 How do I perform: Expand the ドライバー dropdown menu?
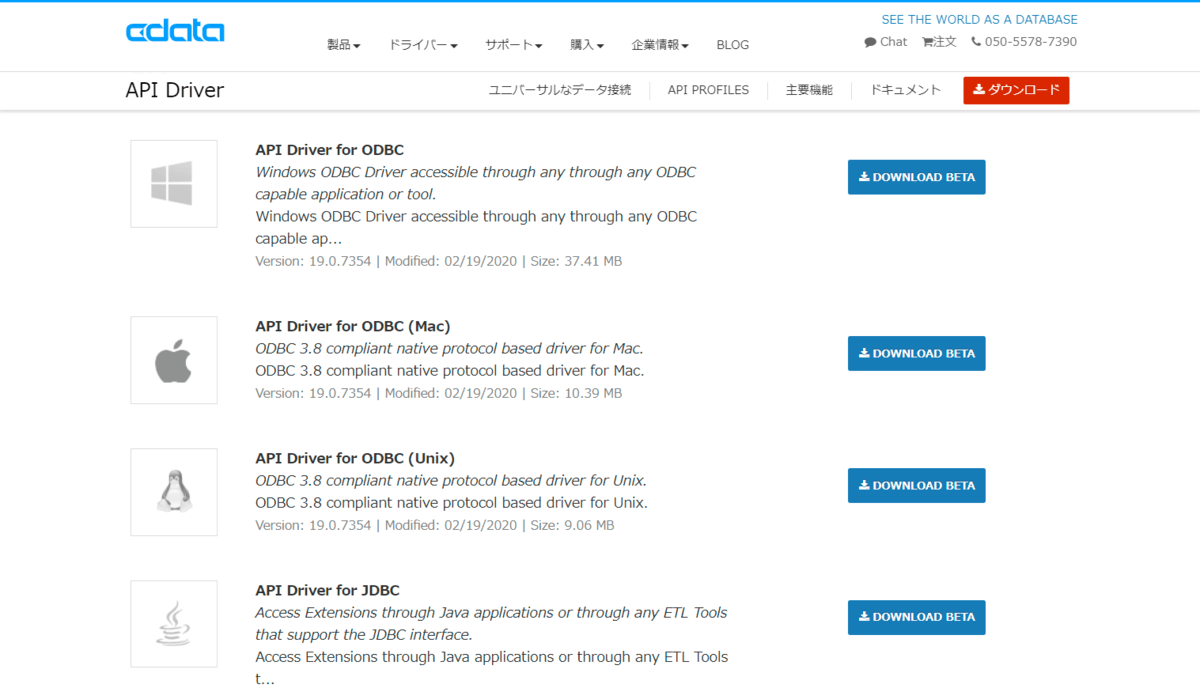pos(423,45)
